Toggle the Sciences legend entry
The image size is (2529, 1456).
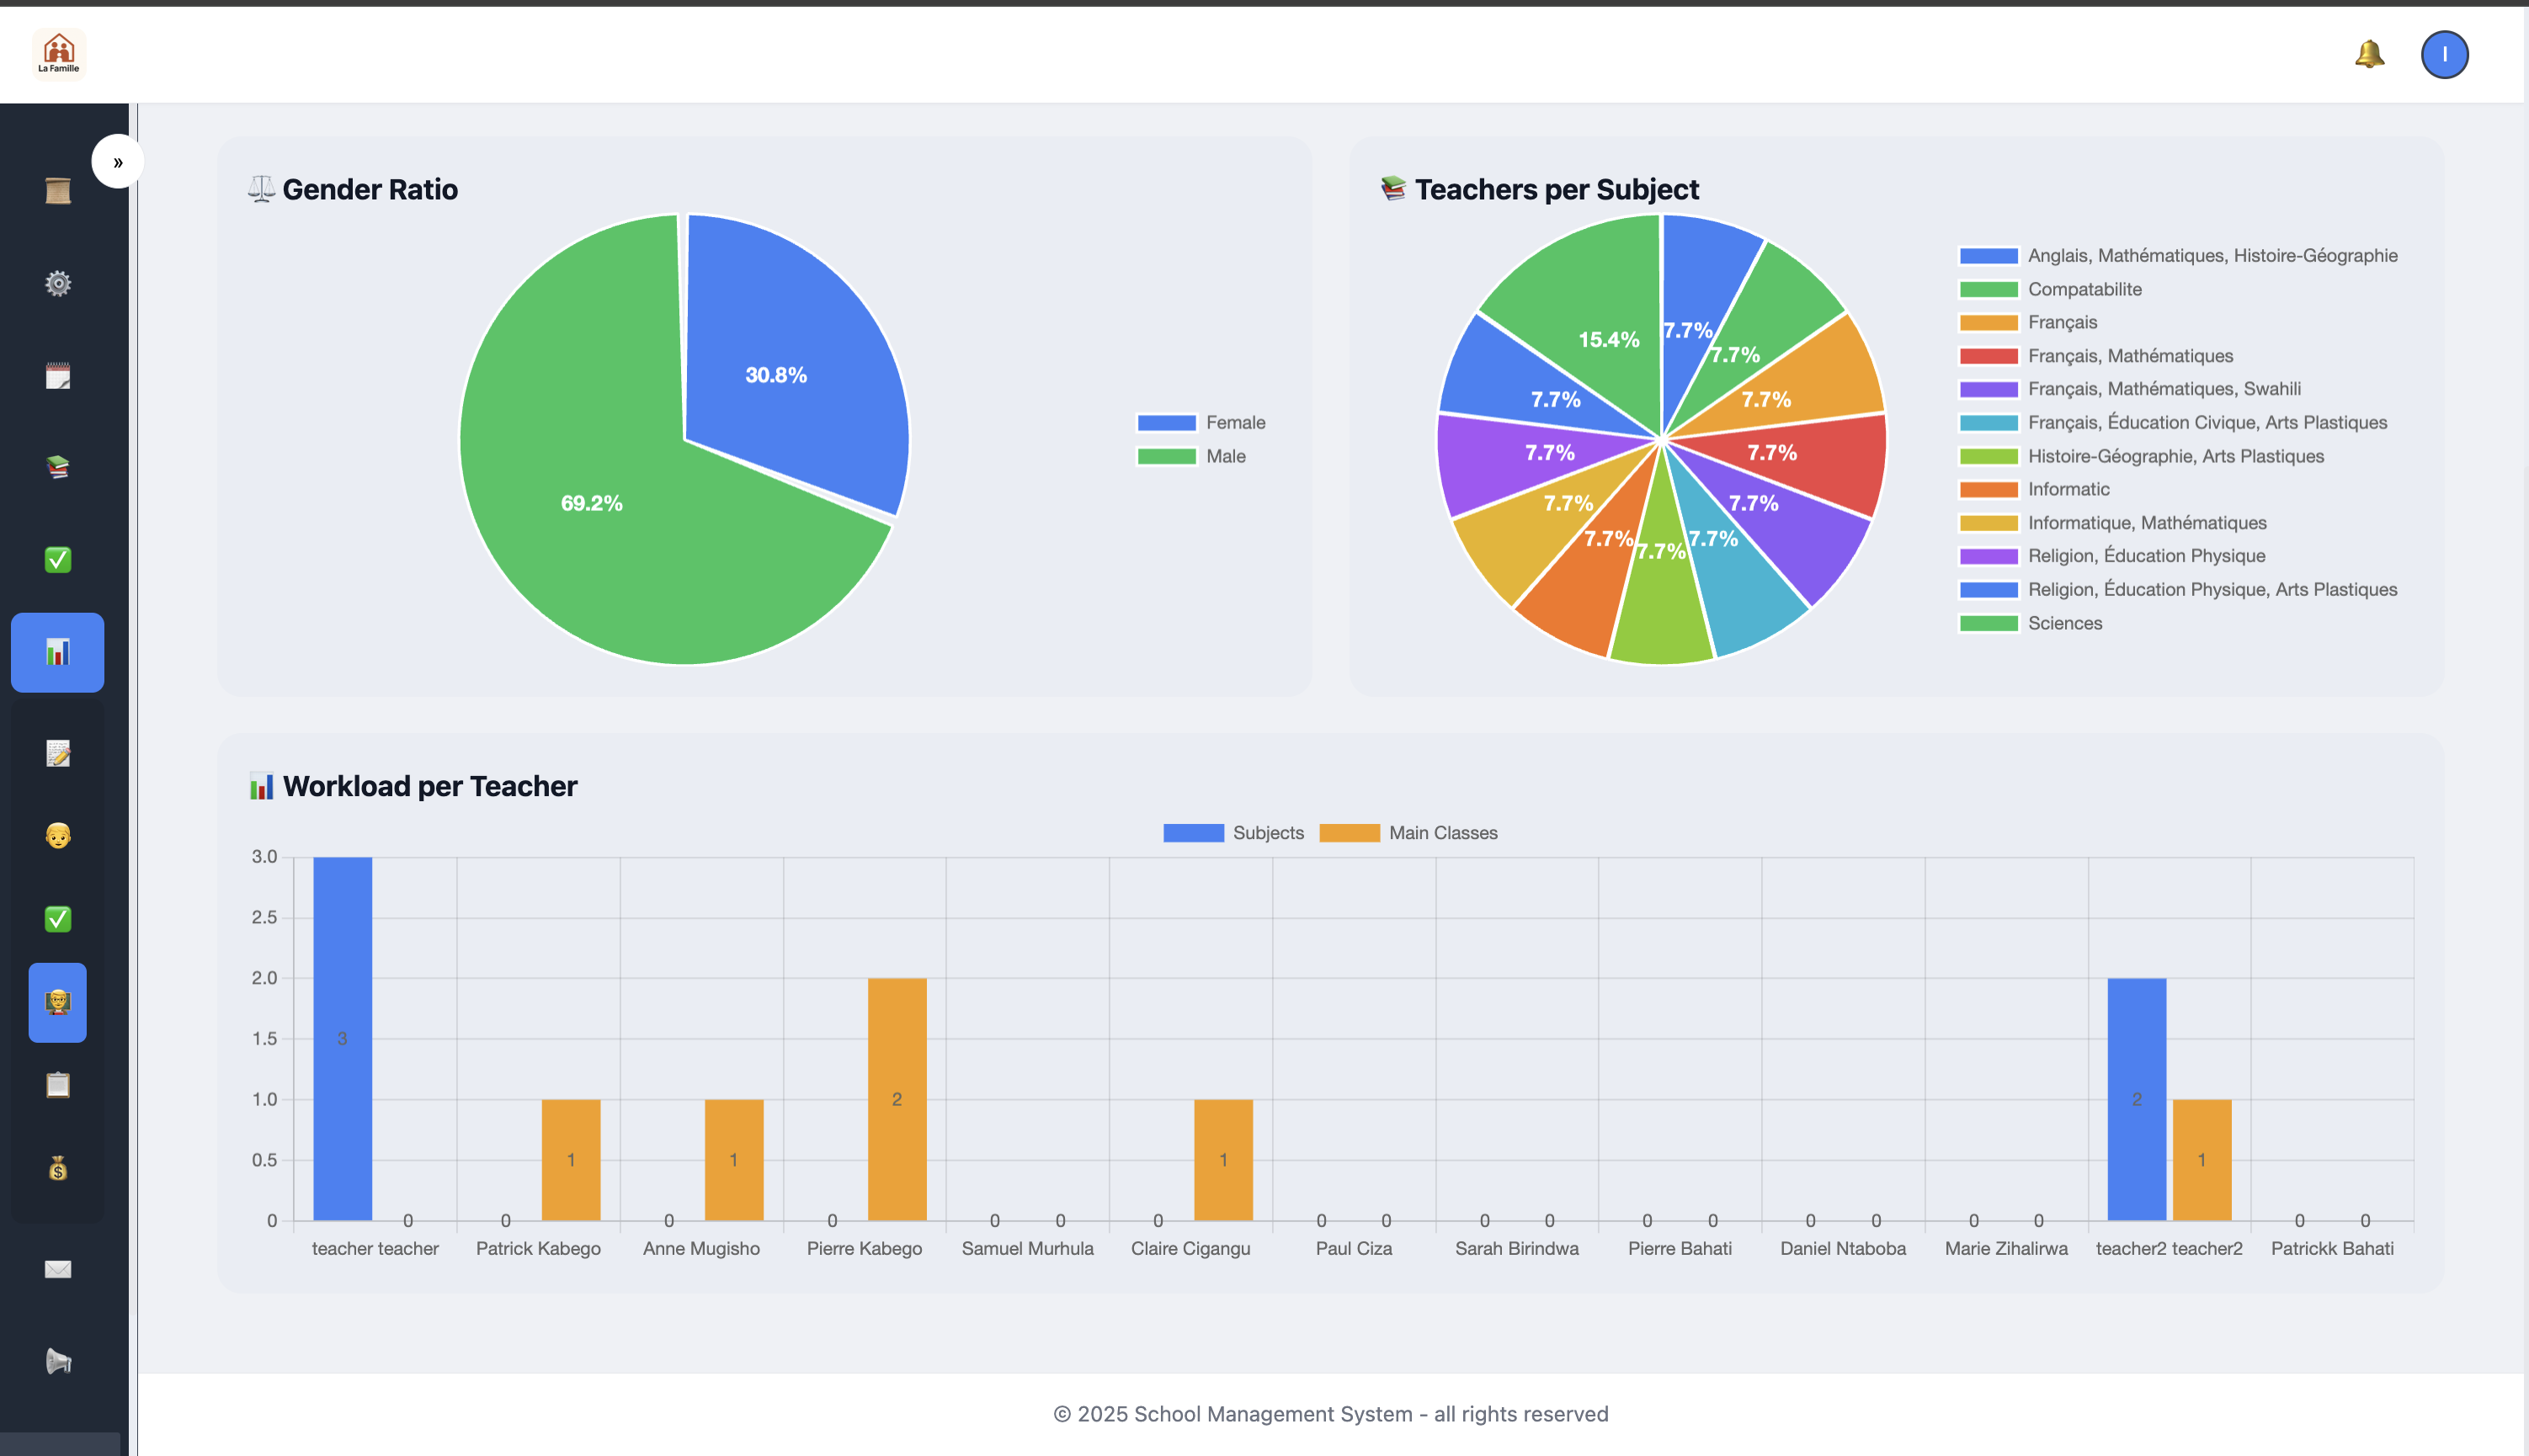[2030, 623]
